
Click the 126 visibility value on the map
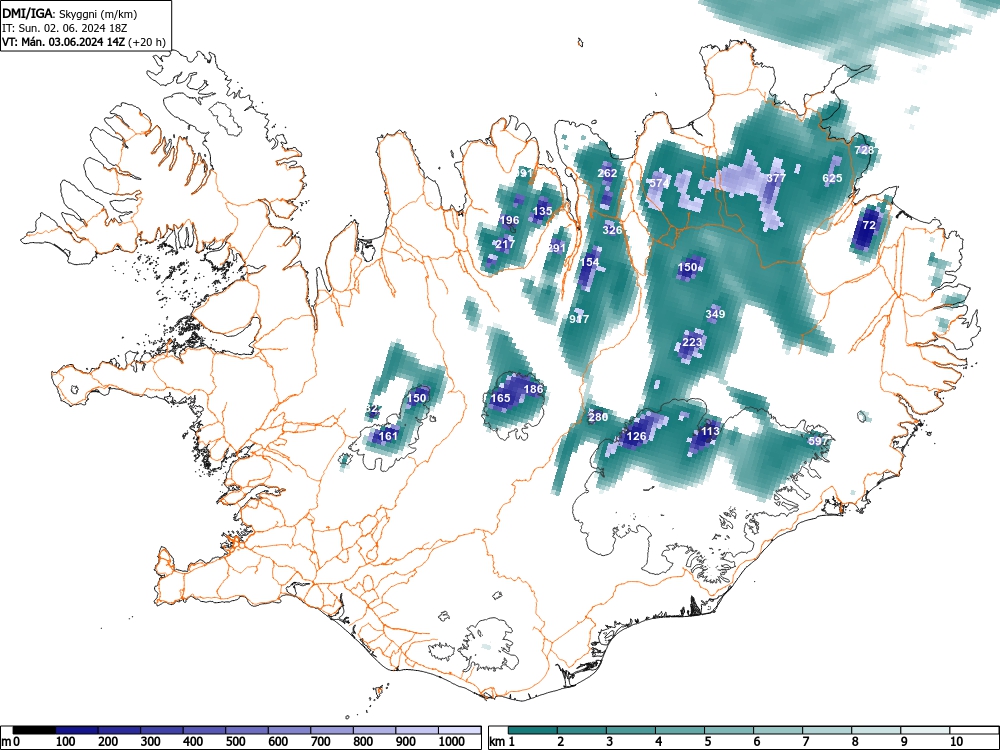[636, 436]
